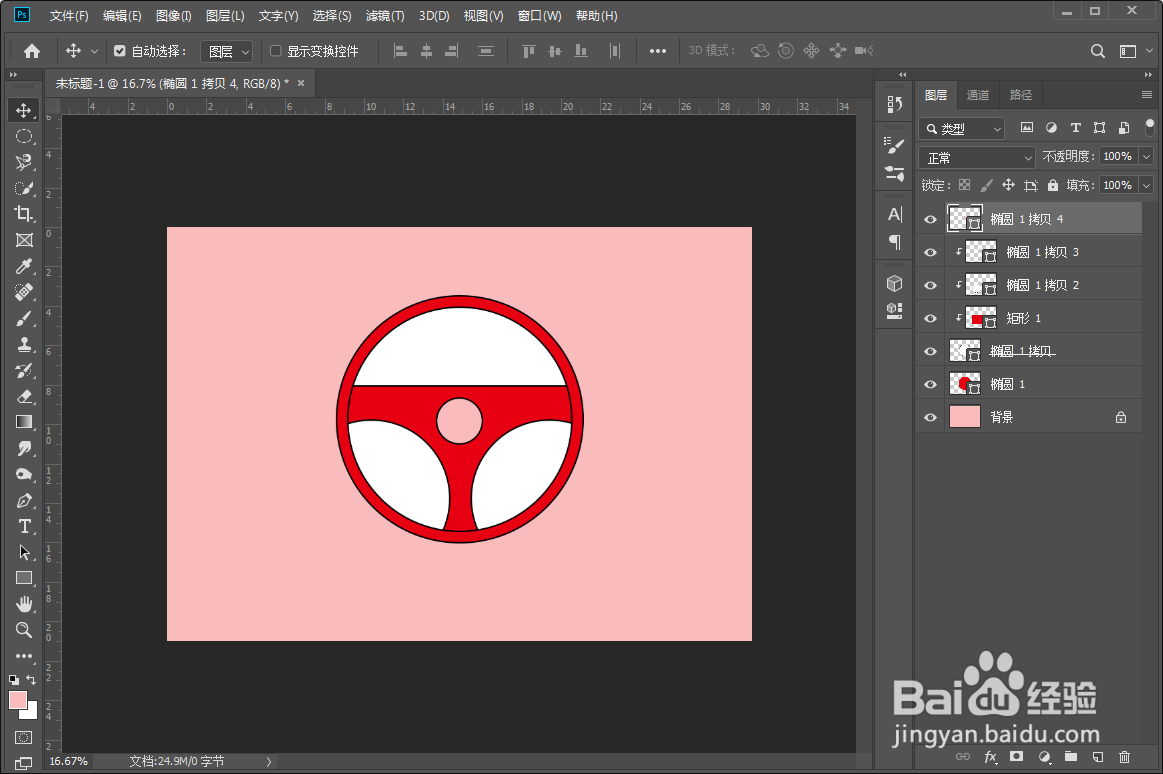This screenshot has width=1163, height=774.
Task: Select the Hand tool
Action: (x=24, y=604)
